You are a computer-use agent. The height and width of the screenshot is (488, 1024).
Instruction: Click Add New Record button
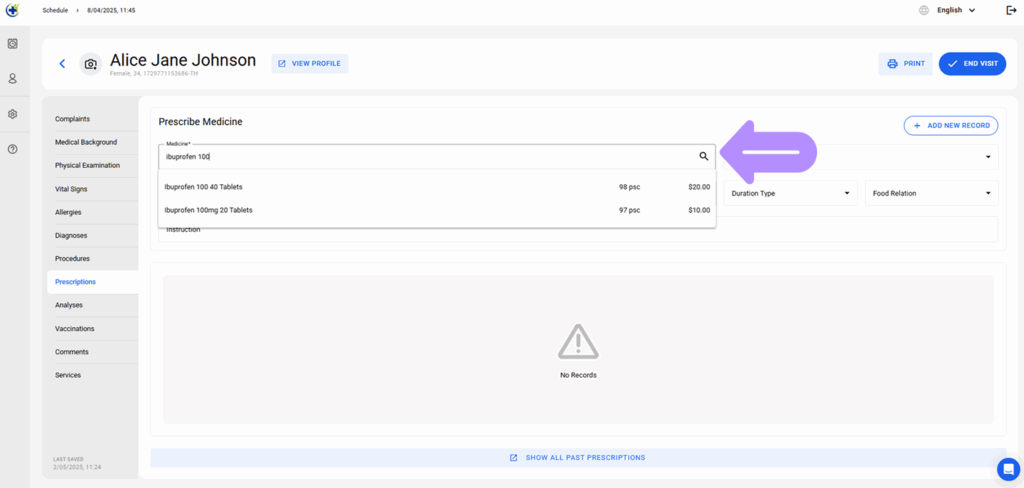pos(951,125)
